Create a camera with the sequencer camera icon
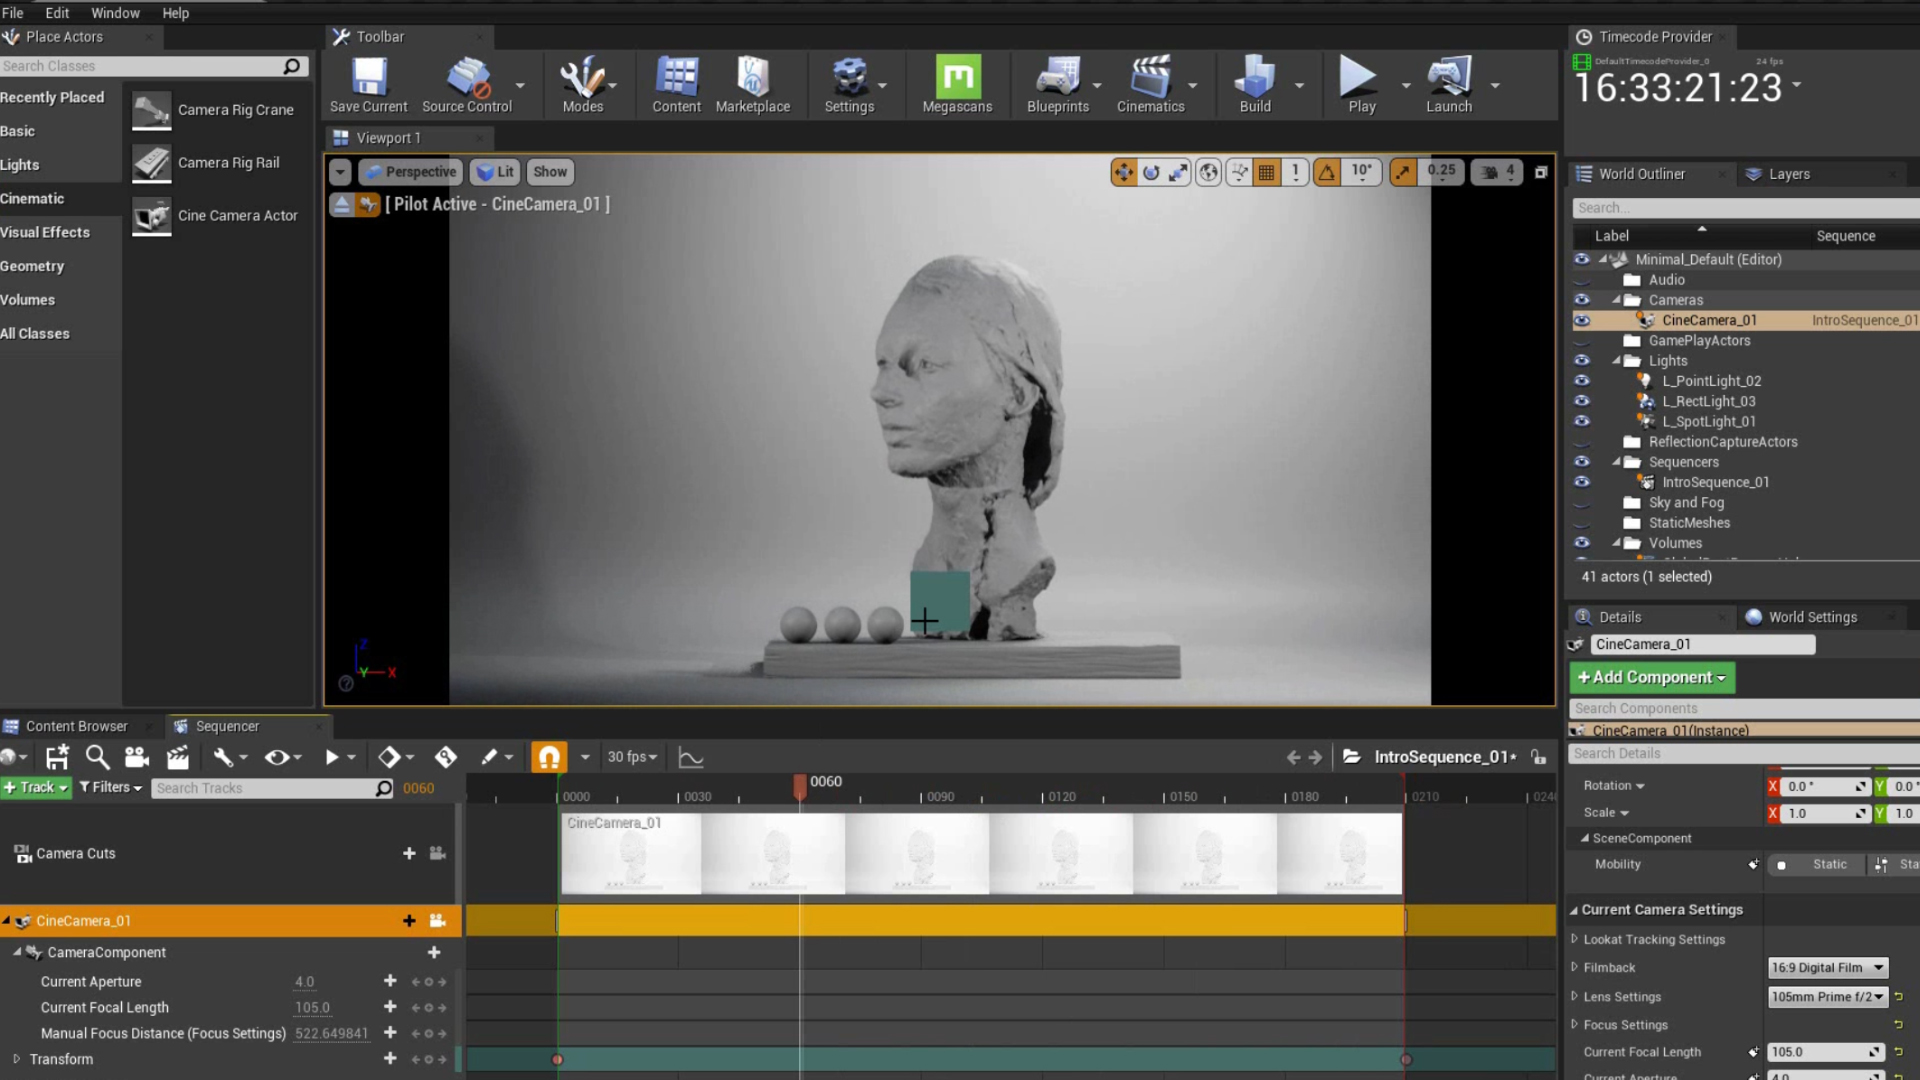 [x=137, y=757]
